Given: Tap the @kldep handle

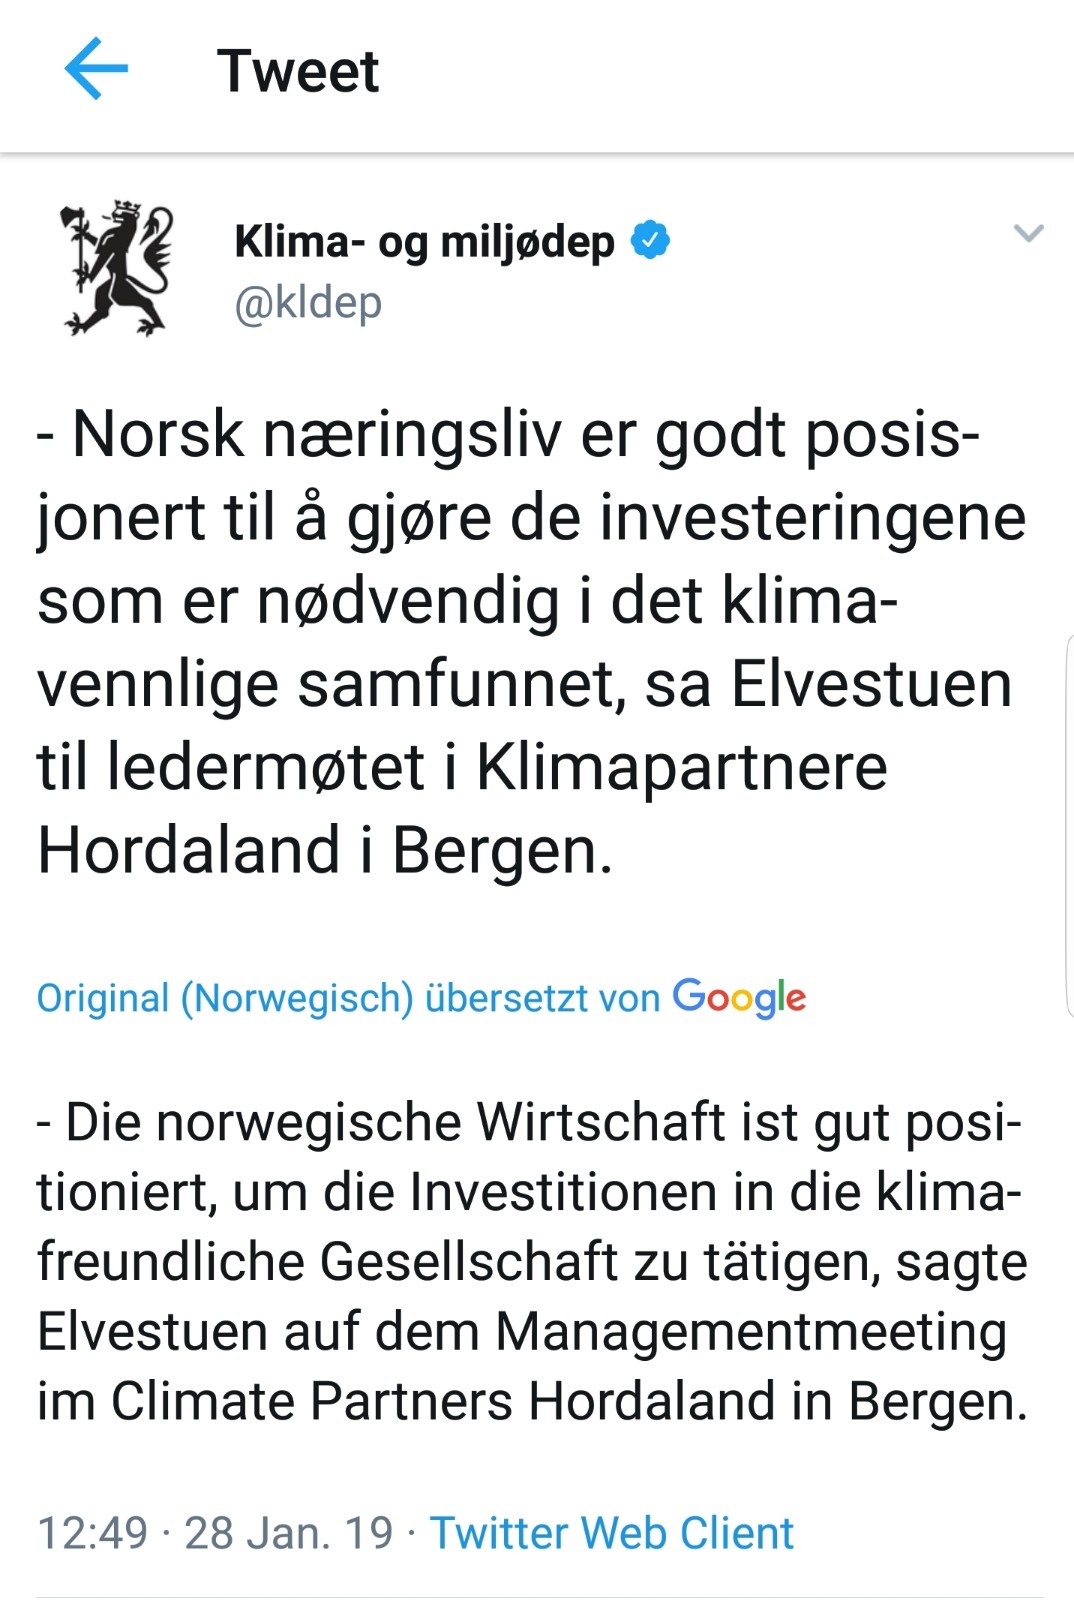Looking at the screenshot, I should [x=308, y=303].
